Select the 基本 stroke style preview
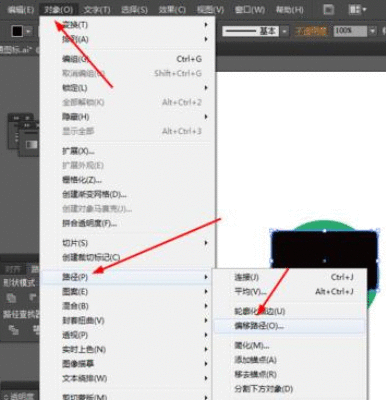Viewport: 386px width, 400px height. click(x=250, y=31)
